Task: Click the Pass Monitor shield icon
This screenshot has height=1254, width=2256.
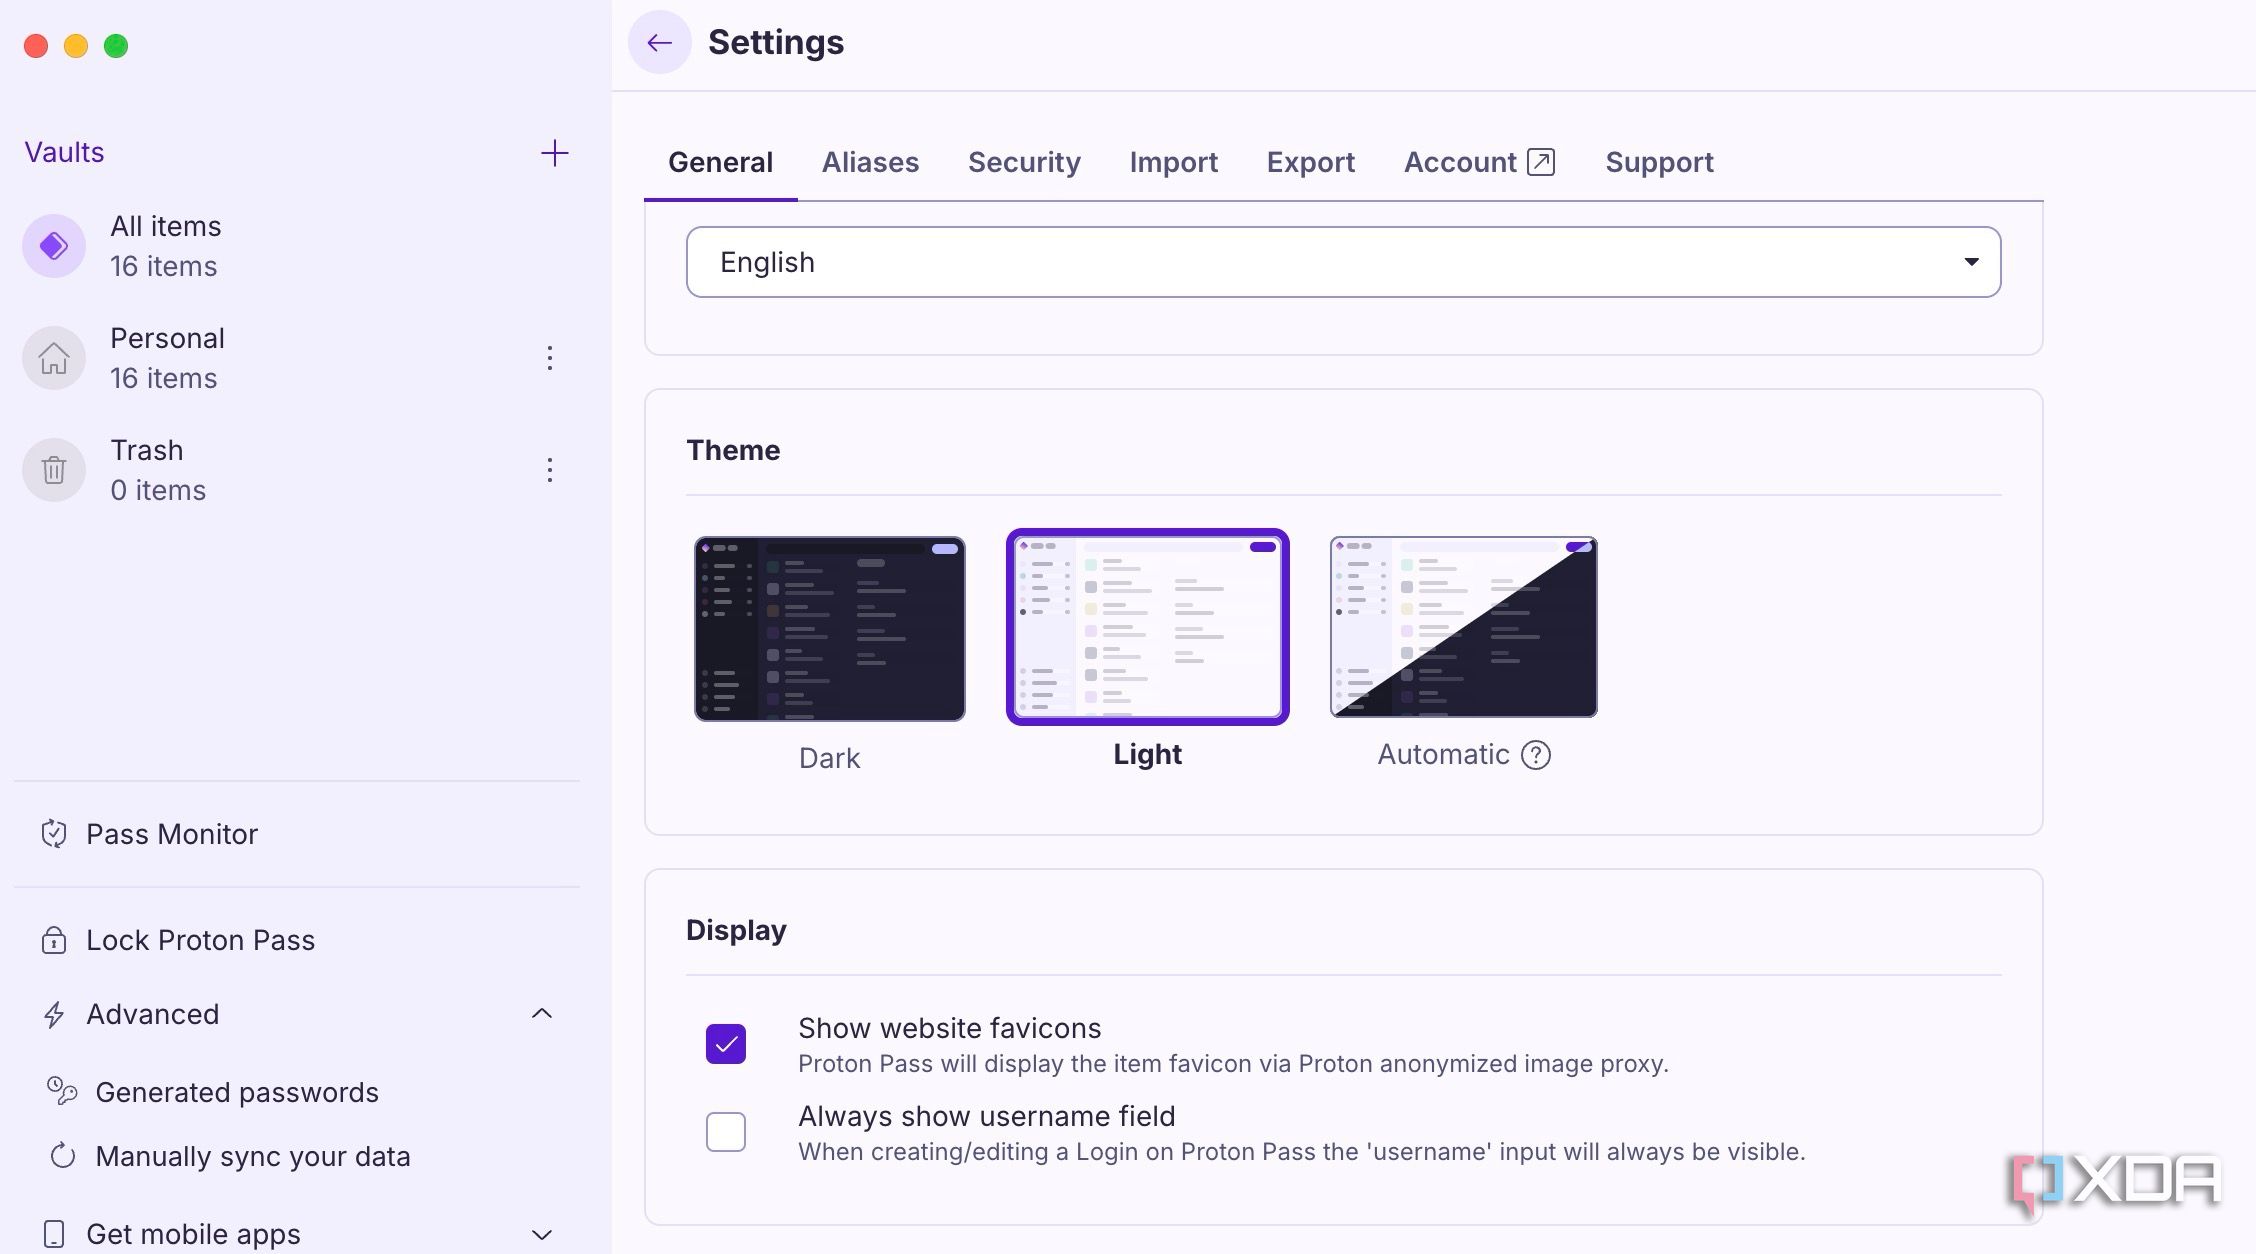Action: (54, 834)
